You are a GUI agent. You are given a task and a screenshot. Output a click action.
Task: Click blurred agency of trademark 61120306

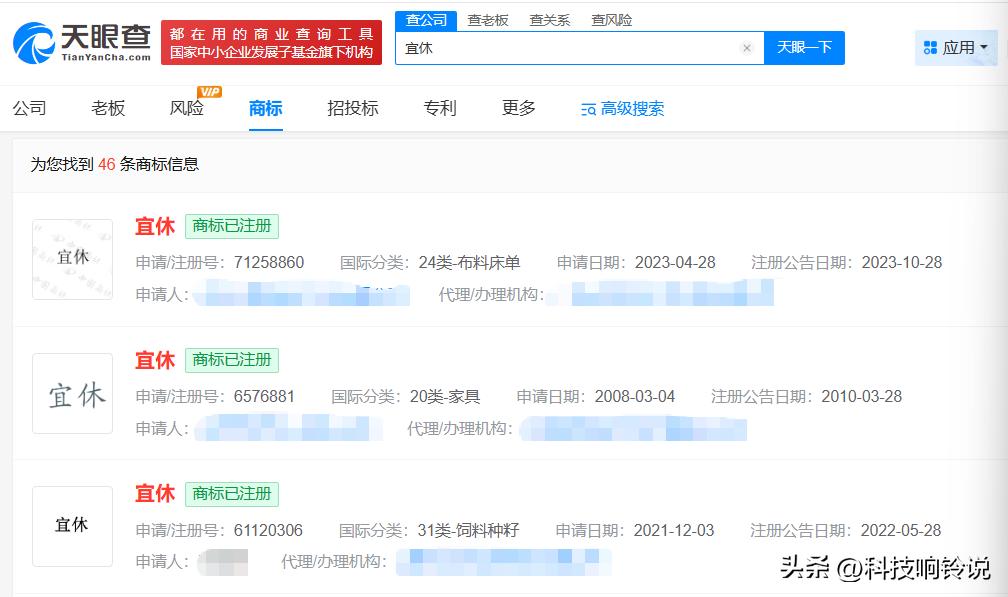pyautogui.click(x=503, y=562)
